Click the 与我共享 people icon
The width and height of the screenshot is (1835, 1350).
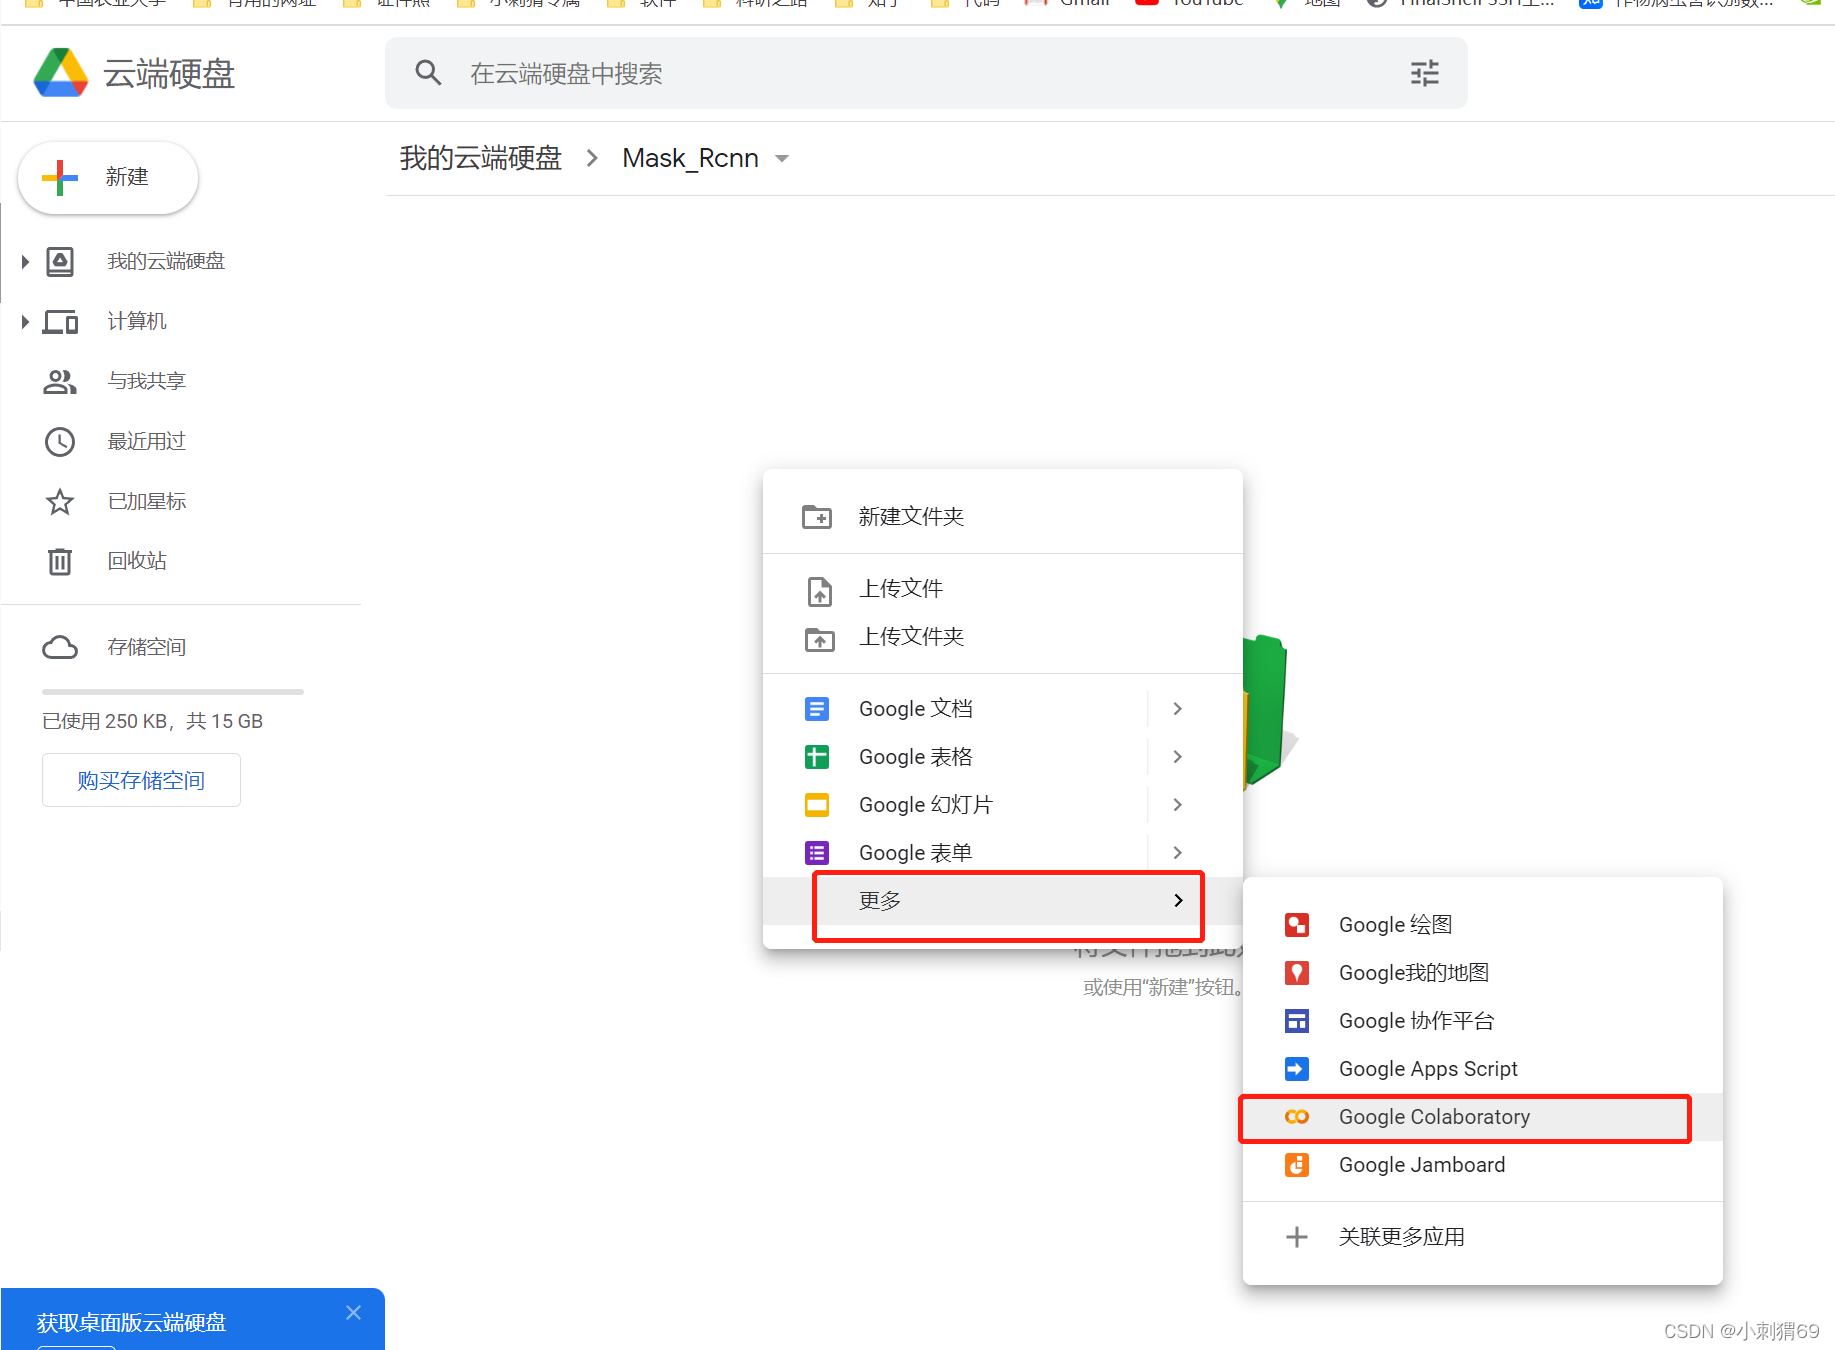pyautogui.click(x=60, y=382)
